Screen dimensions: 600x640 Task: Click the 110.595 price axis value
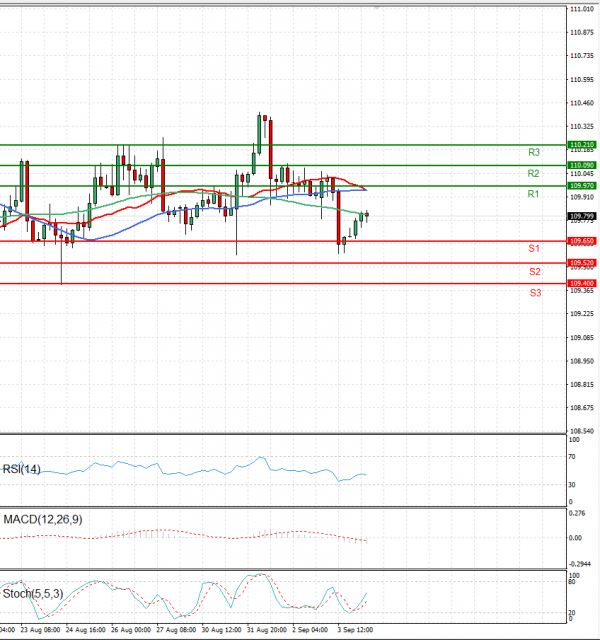(x=582, y=80)
